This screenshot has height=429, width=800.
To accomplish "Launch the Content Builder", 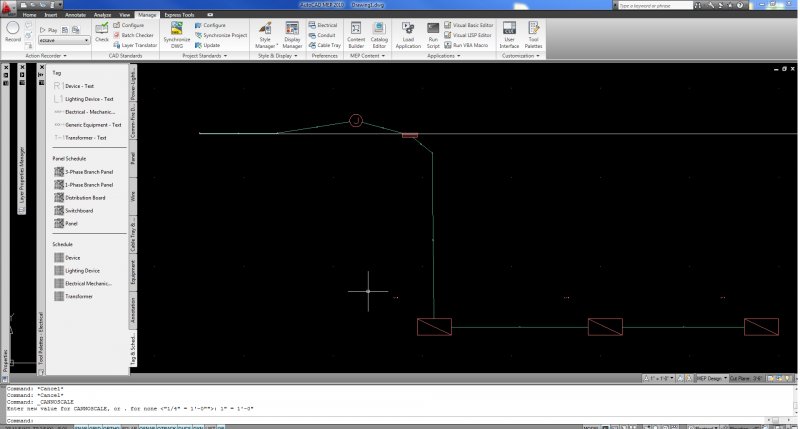I will tap(356, 35).
